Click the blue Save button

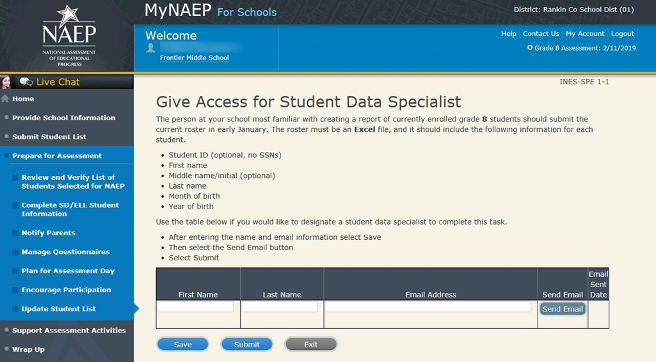click(x=182, y=344)
